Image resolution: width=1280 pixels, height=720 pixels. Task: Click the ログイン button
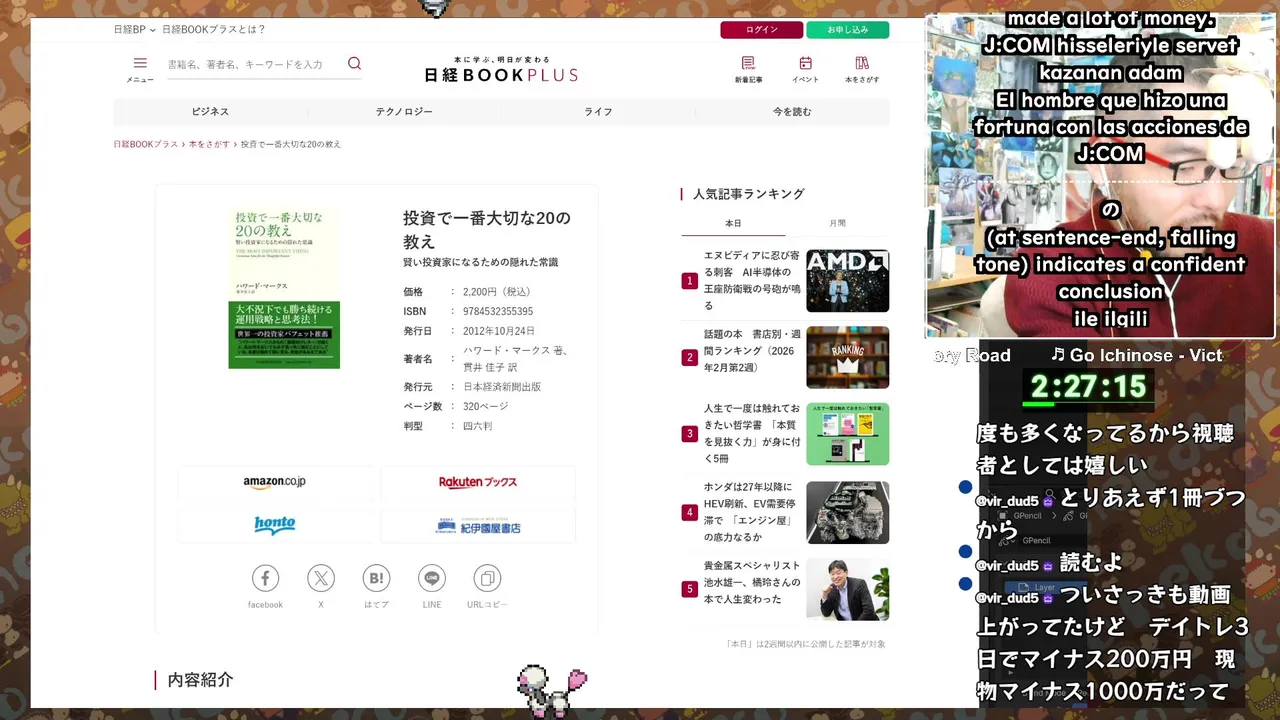click(762, 30)
